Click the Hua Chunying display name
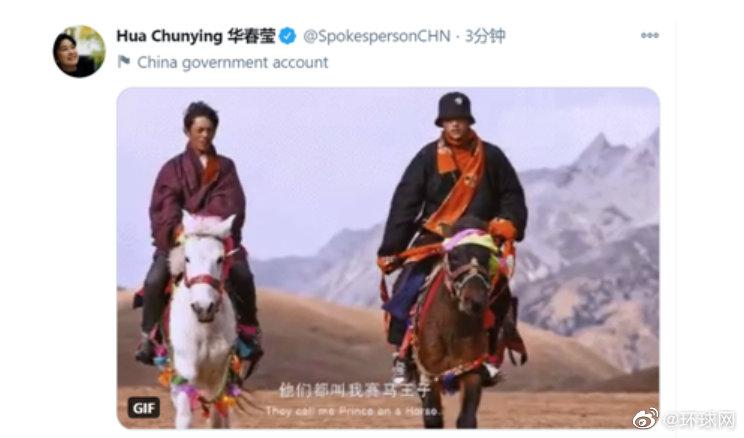This screenshot has height=438, width=744. (195, 36)
